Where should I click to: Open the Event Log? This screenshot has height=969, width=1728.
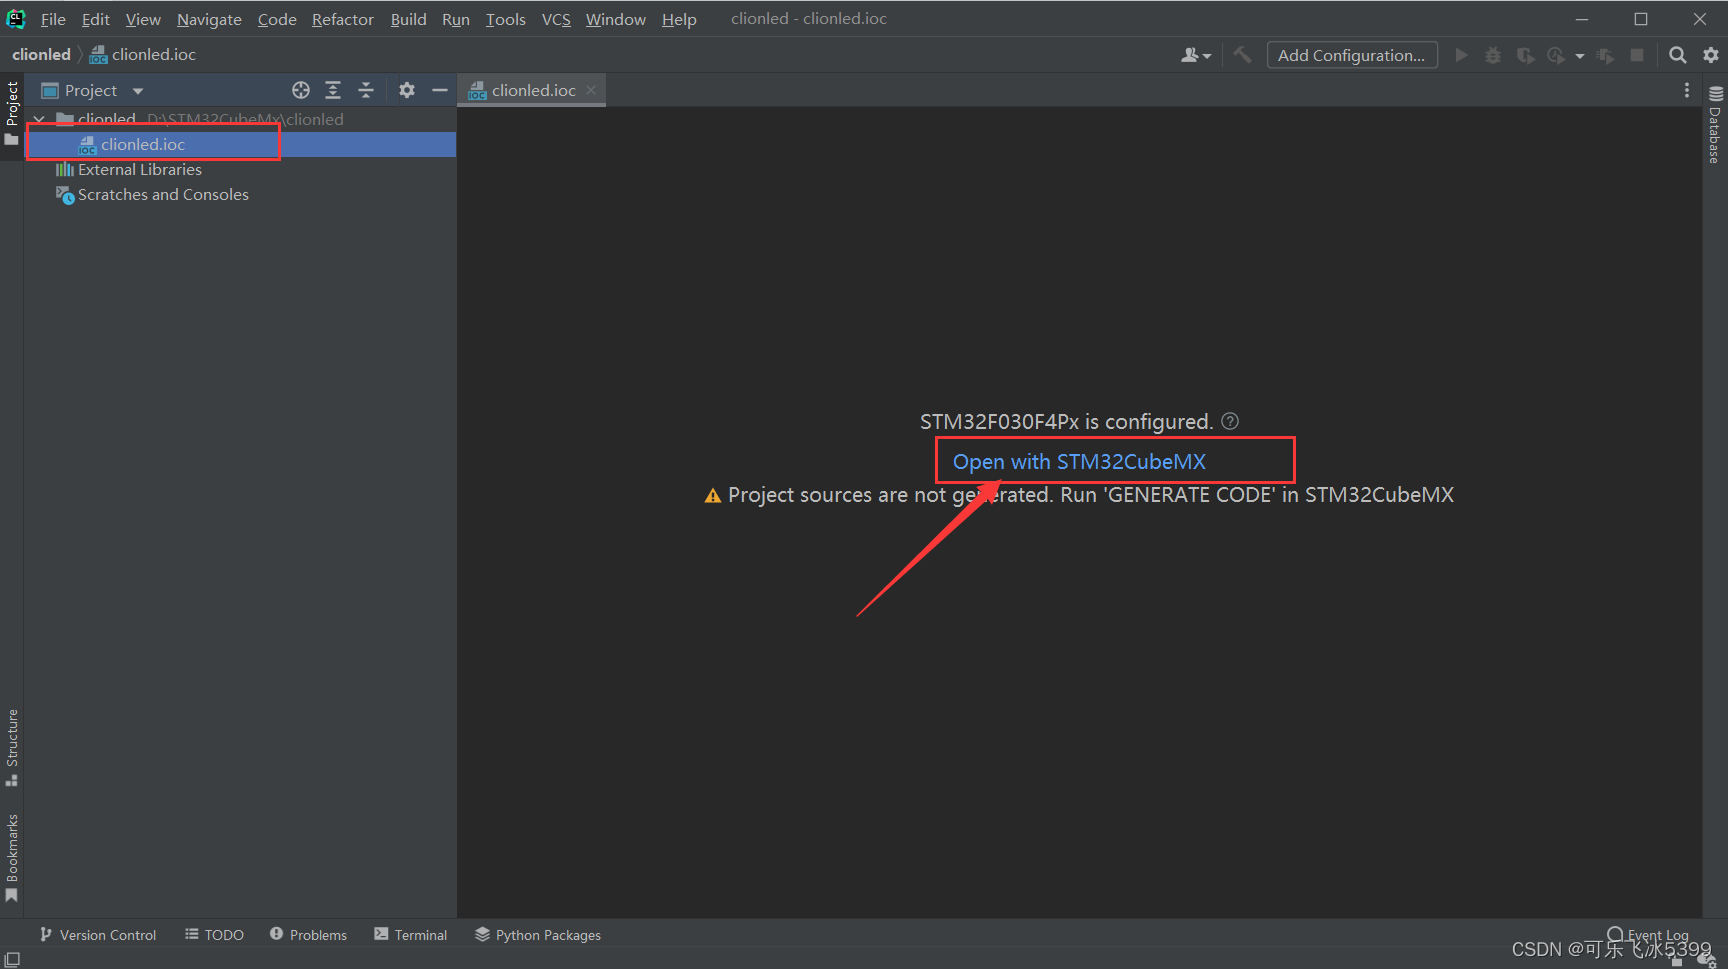[1648, 935]
